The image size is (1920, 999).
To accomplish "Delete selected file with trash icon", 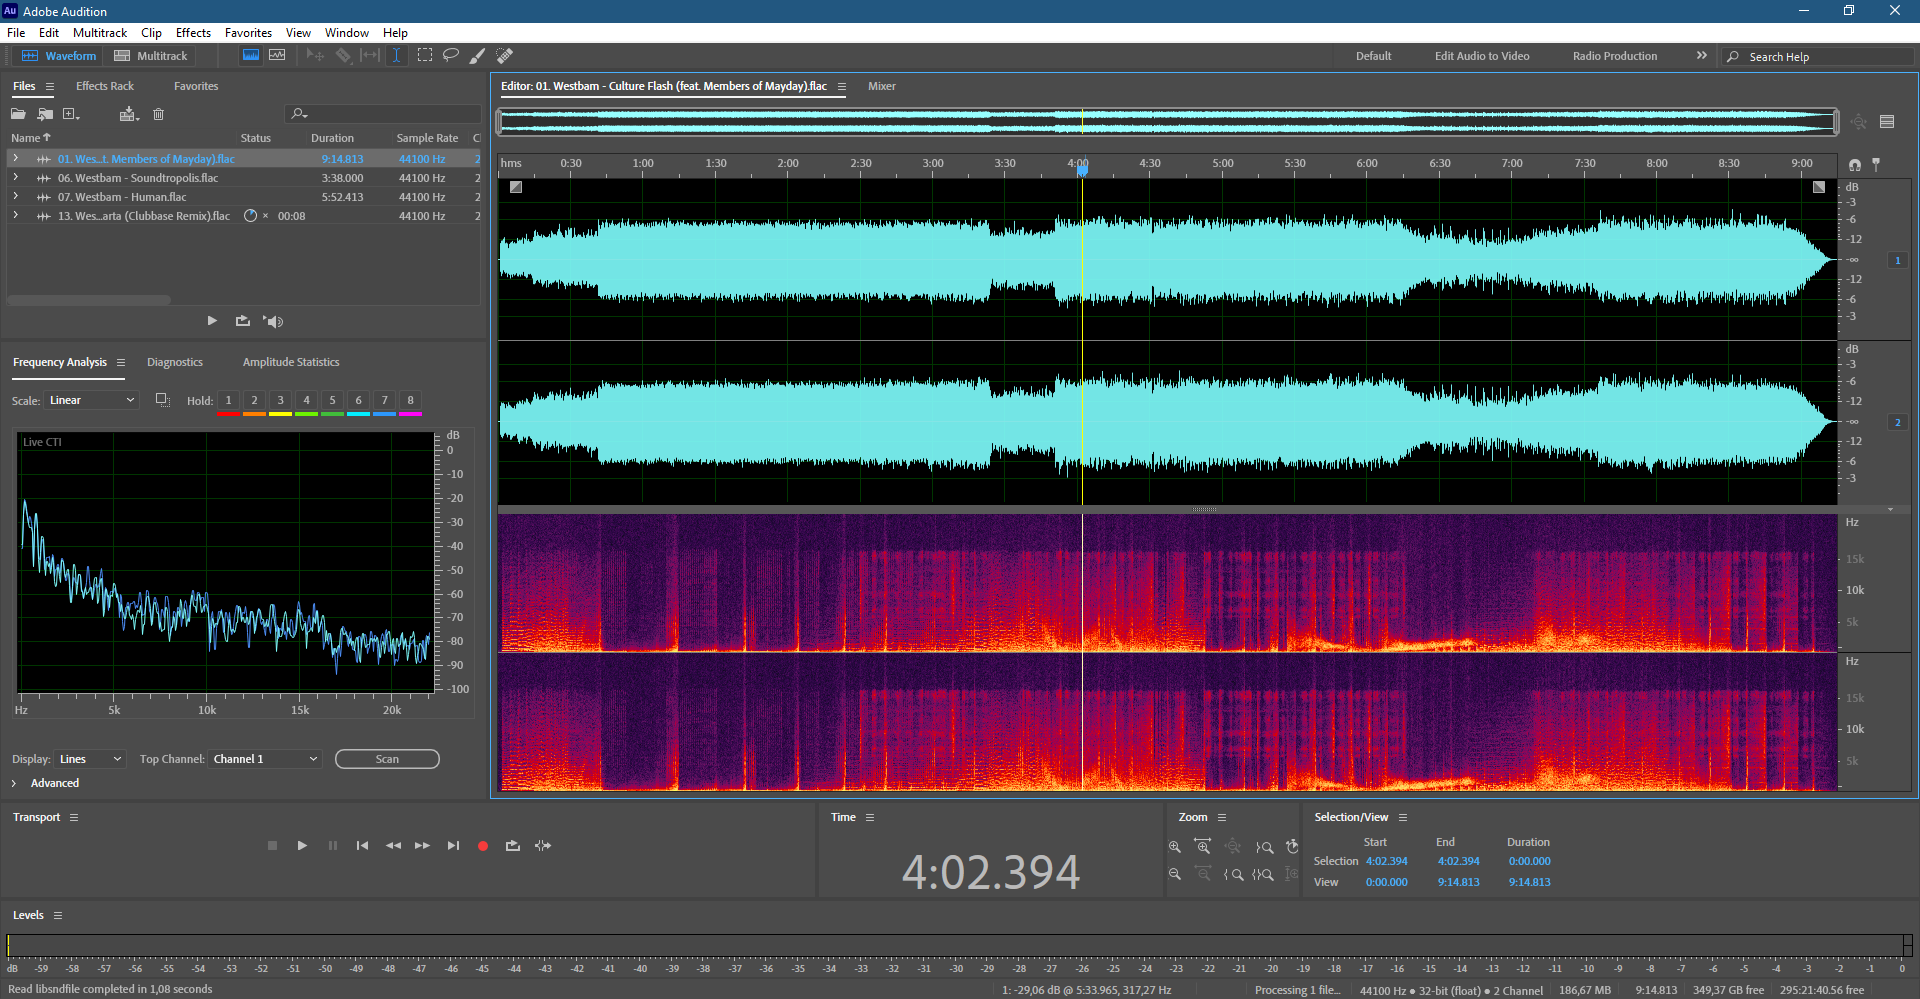I will point(158,114).
